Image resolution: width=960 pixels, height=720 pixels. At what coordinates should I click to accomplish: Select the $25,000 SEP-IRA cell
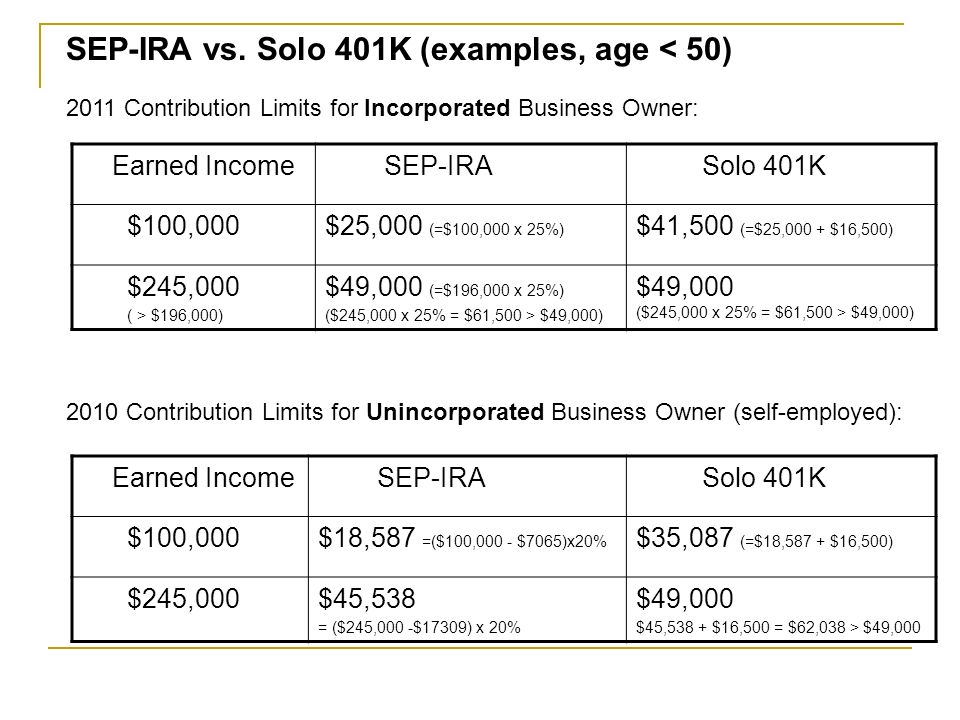pyautogui.click(x=471, y=235)
